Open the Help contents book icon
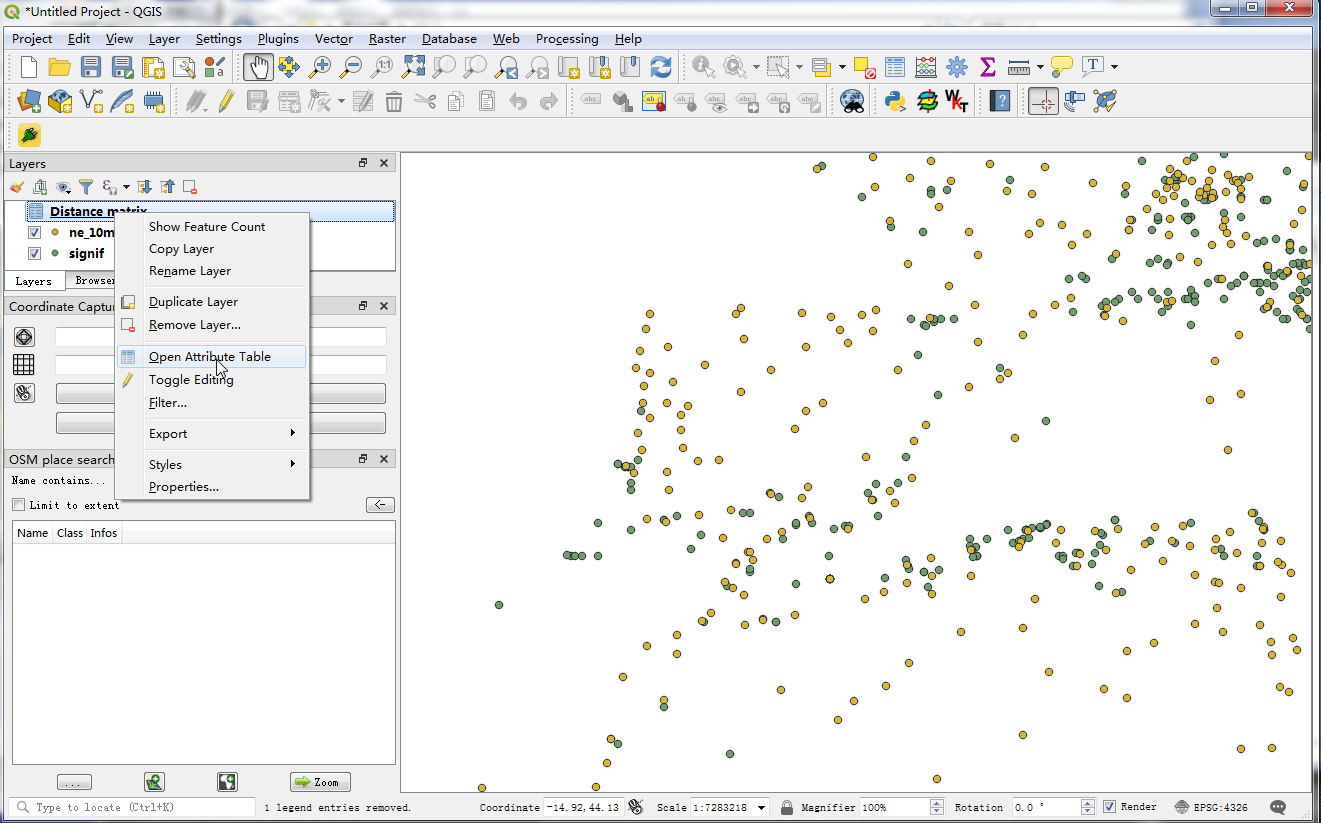Viewport: 1321px width, 823px height. pyautogui.click(x=1000, y=101)
